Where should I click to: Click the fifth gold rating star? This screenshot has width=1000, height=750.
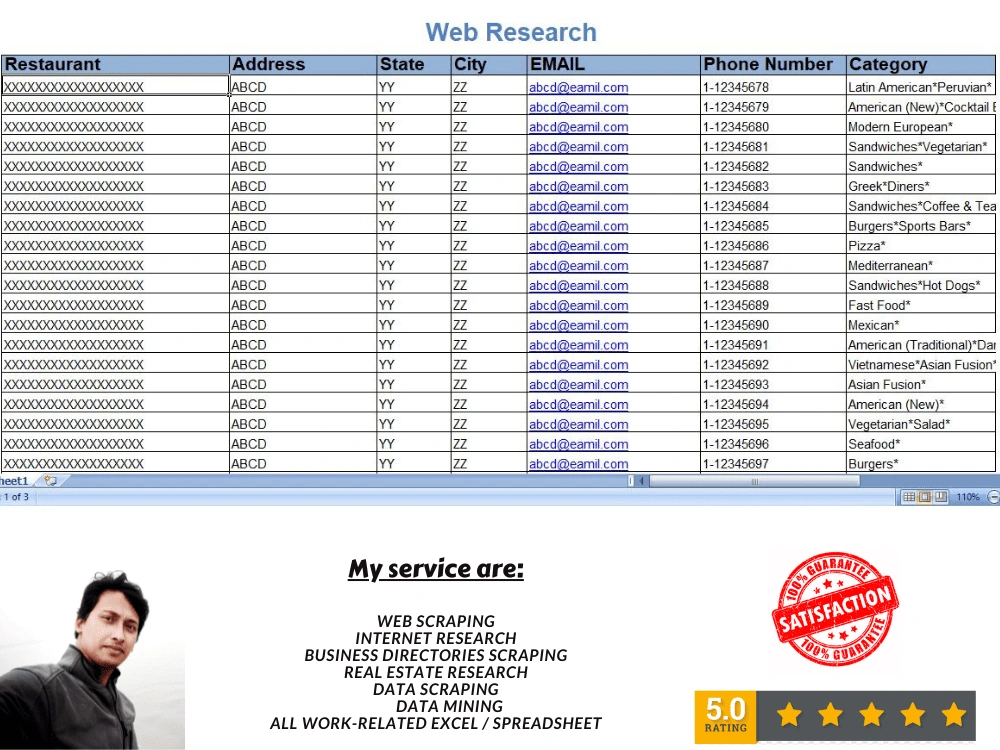tap(954, 714)
